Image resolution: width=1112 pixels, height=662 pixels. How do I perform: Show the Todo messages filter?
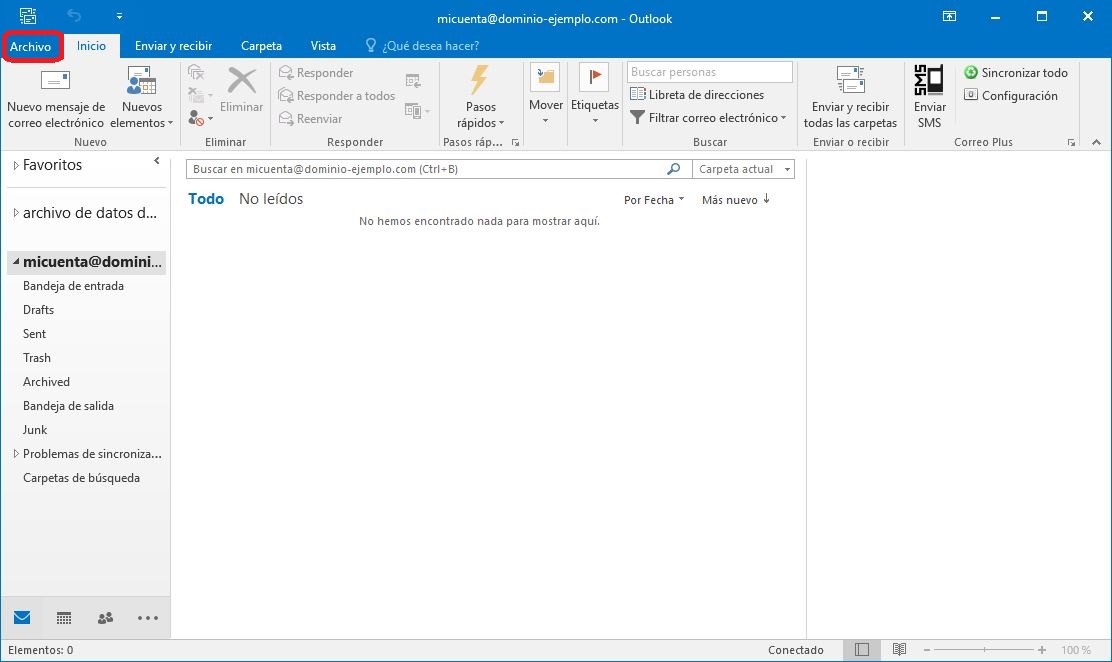tap(206, 199)
